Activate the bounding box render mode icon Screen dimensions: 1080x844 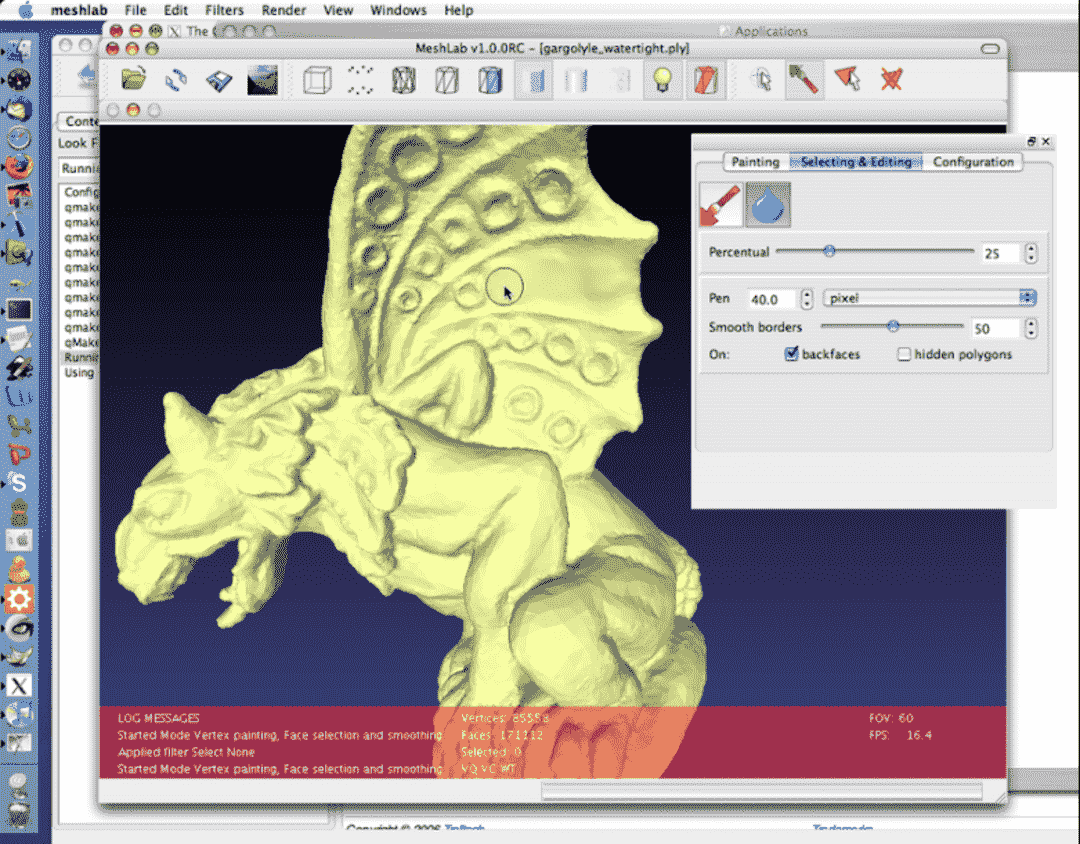317,80
